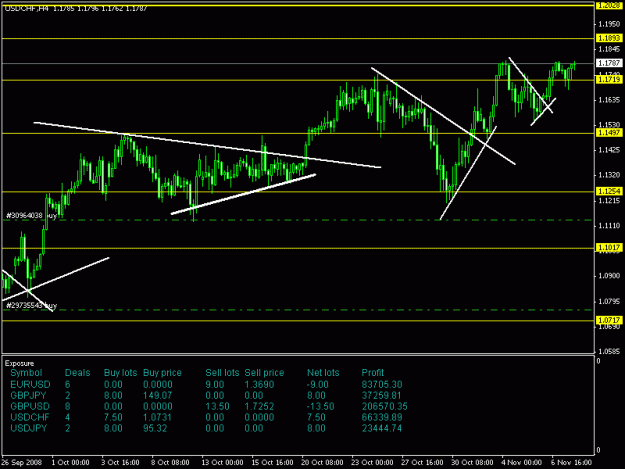
Task: Select the 1.1497 yellow price label
Action: tap(609, 133)
